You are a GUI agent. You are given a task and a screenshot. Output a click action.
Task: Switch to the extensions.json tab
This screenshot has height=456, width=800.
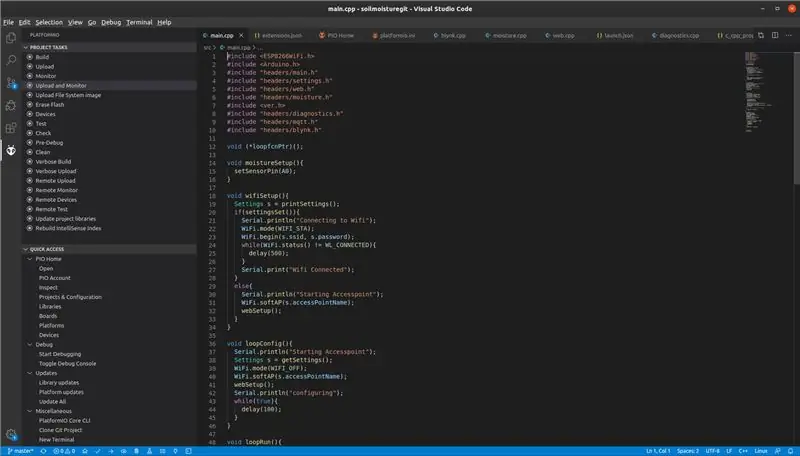point(278,35)
